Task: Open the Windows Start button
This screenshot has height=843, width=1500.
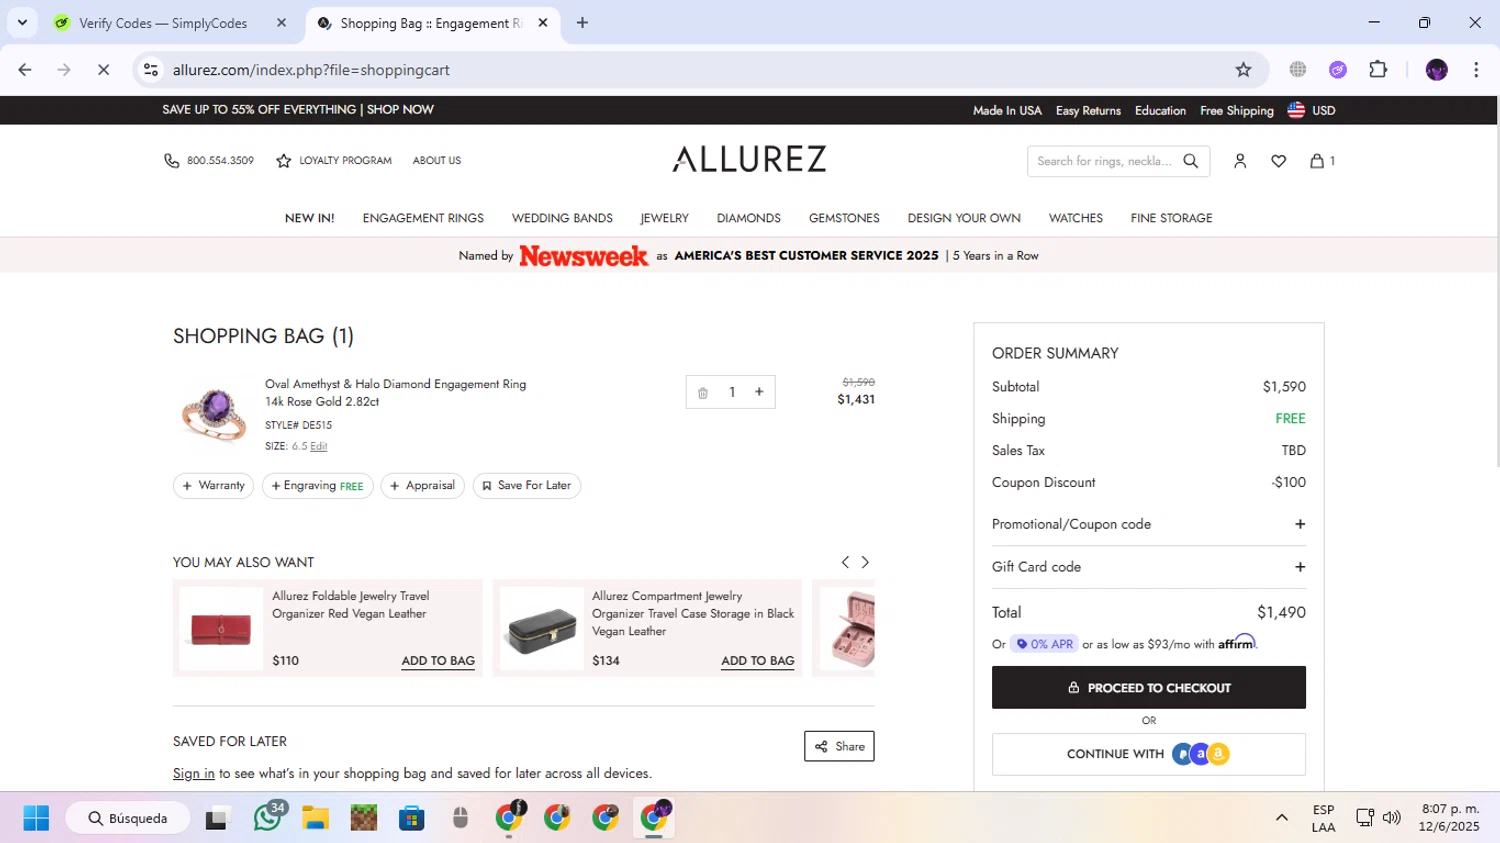Action: (x=36, y=818)
